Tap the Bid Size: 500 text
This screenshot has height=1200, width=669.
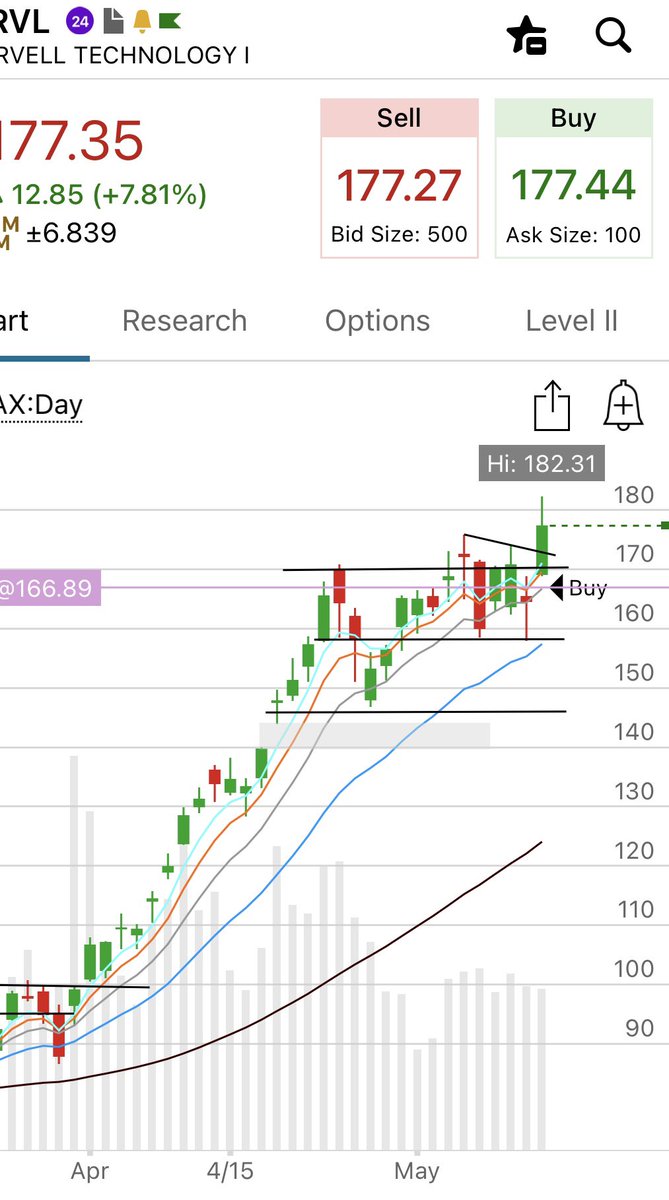(399, 235)
